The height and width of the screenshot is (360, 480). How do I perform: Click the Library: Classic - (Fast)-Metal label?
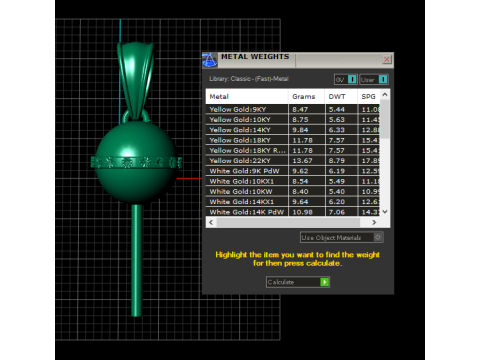[249, 79]
